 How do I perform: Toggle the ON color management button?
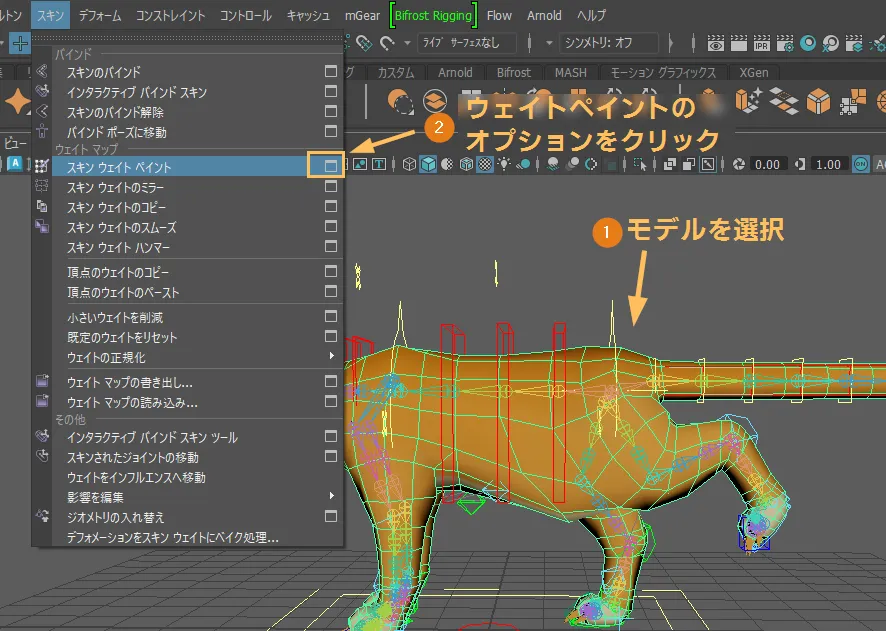pos(861,165)
